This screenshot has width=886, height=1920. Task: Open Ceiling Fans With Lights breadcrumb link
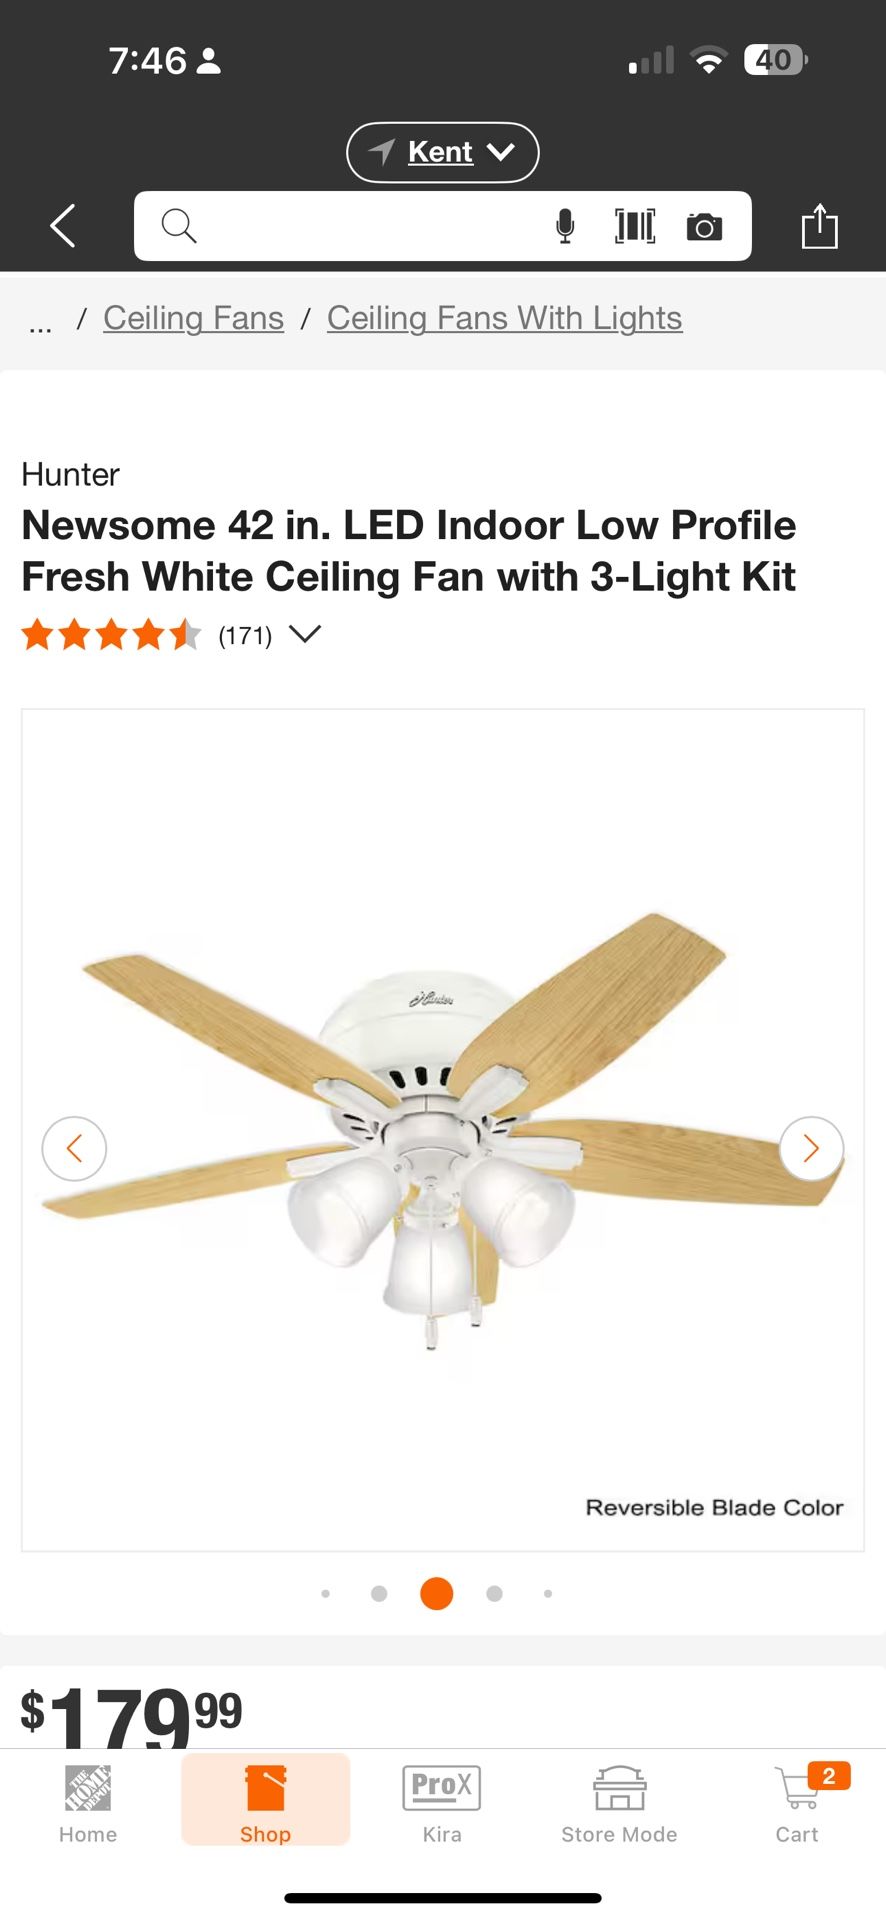click(505, 318)
